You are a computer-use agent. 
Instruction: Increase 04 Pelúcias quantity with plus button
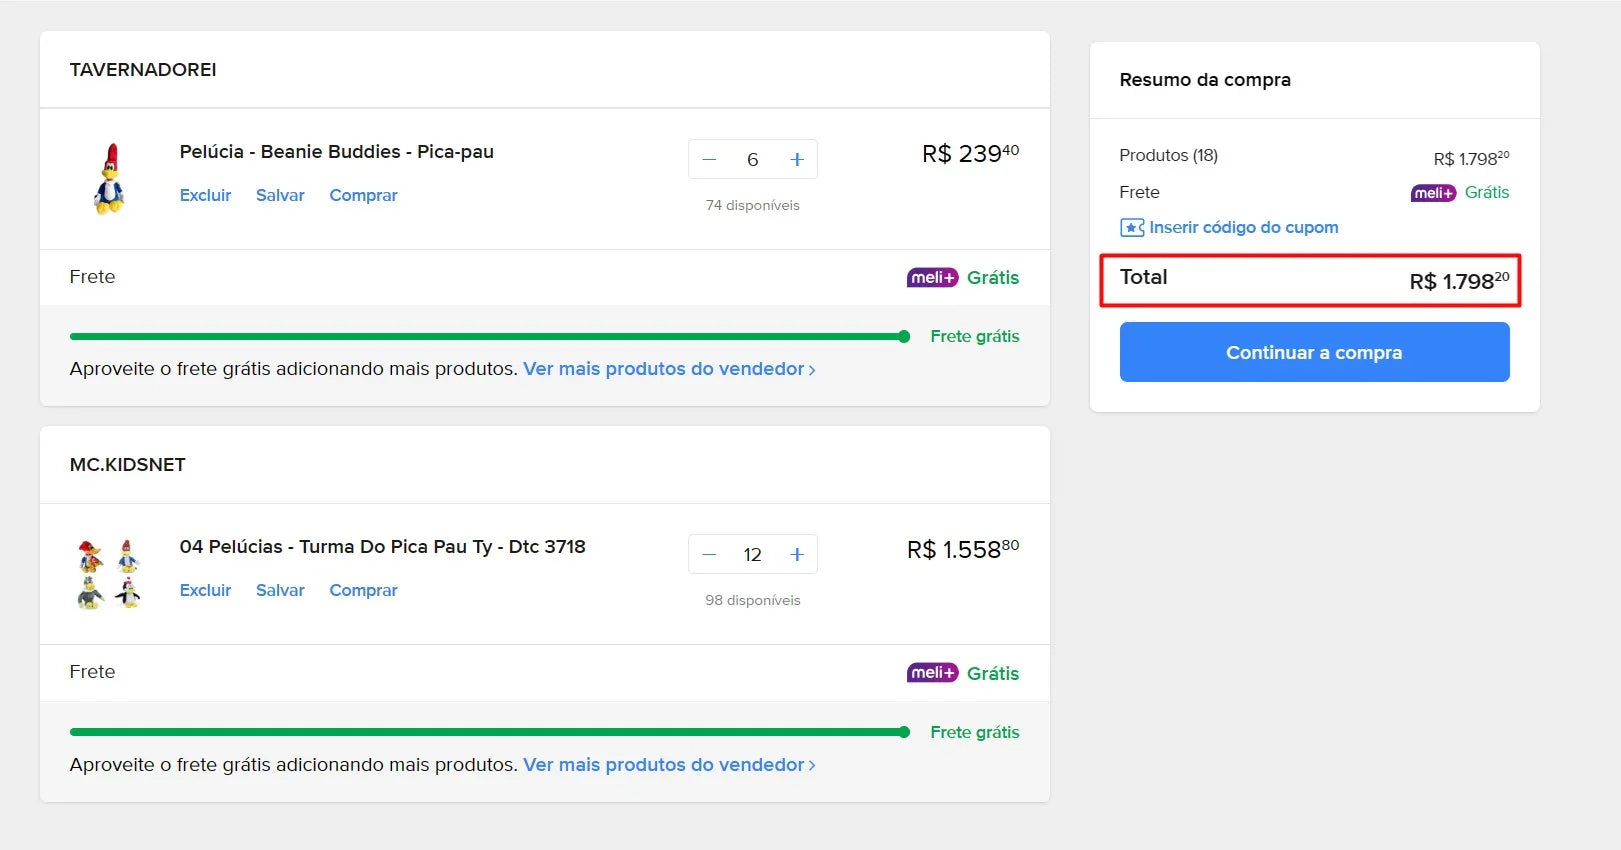pos(797,555)
